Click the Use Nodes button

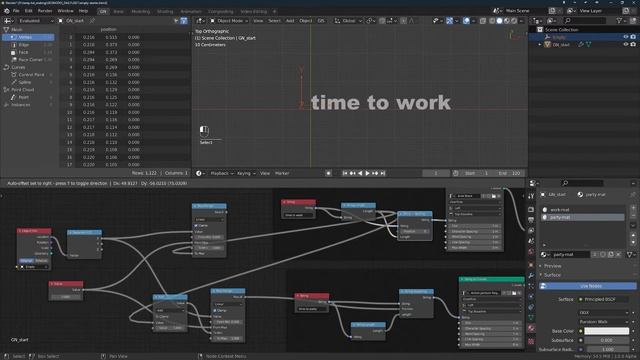tap(588, 286)
